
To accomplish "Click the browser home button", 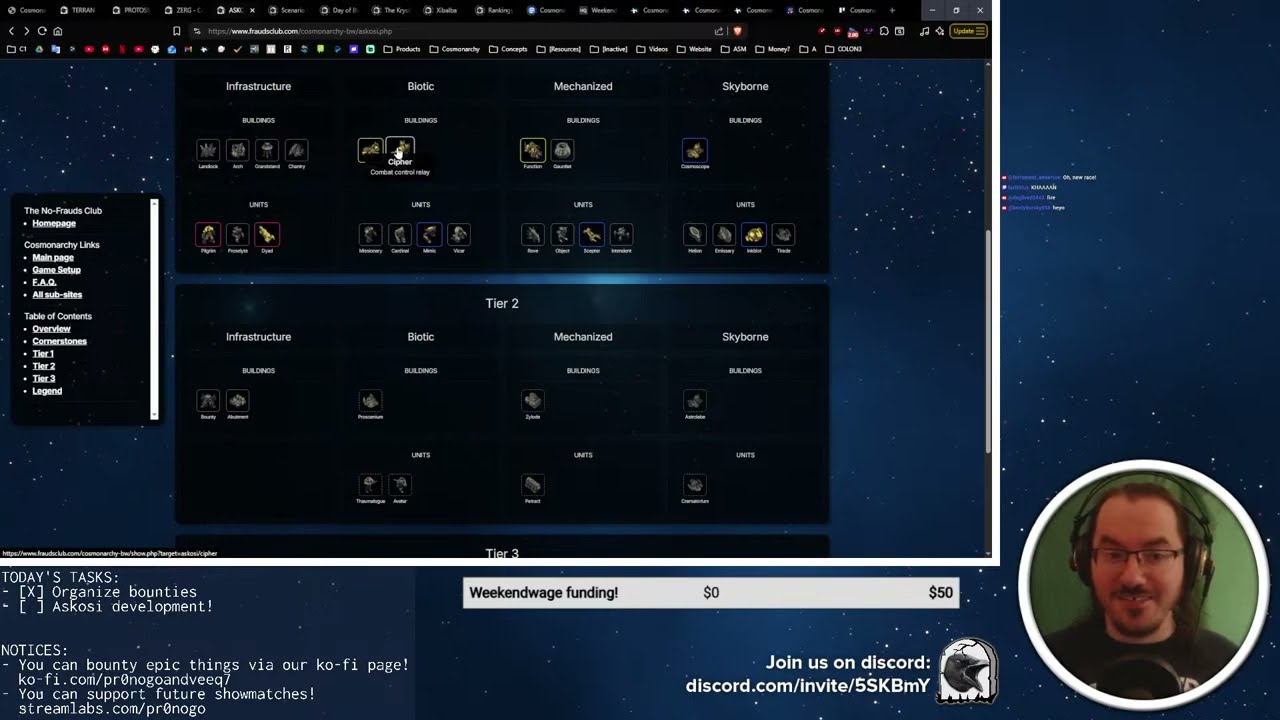I will (x=57, y=31).
